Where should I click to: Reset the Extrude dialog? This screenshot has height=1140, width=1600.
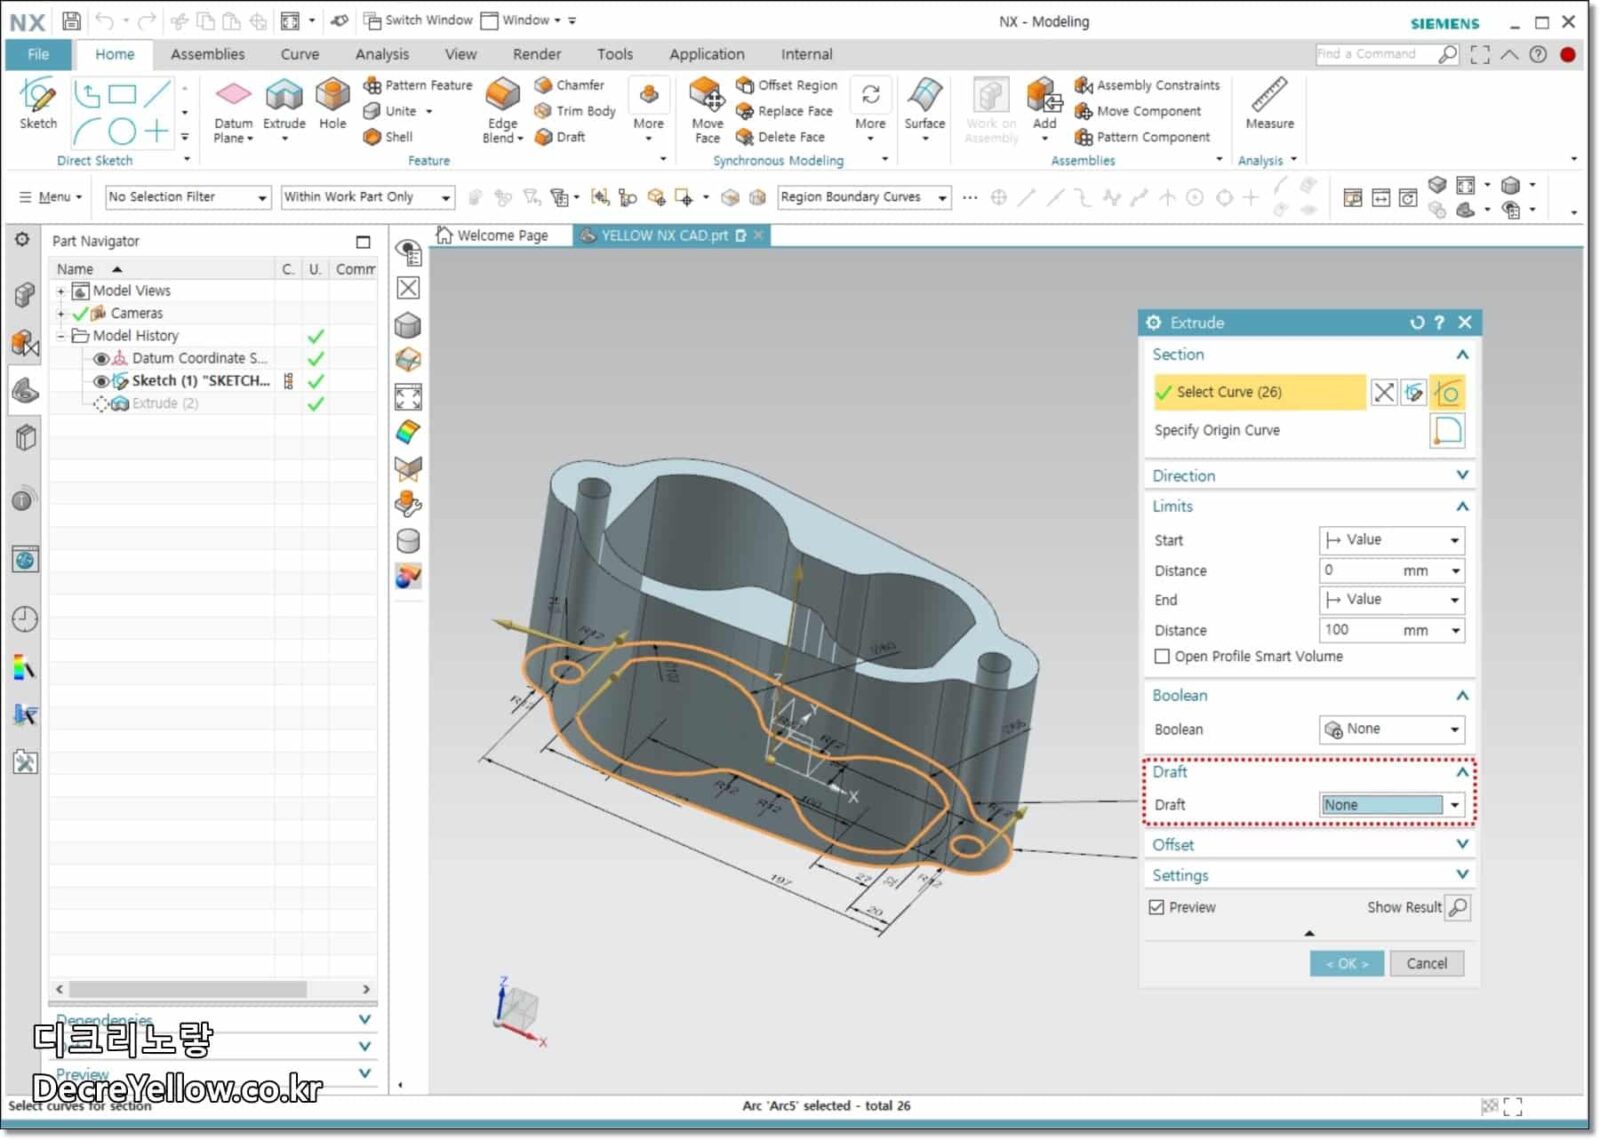(x=1416, y=323)
